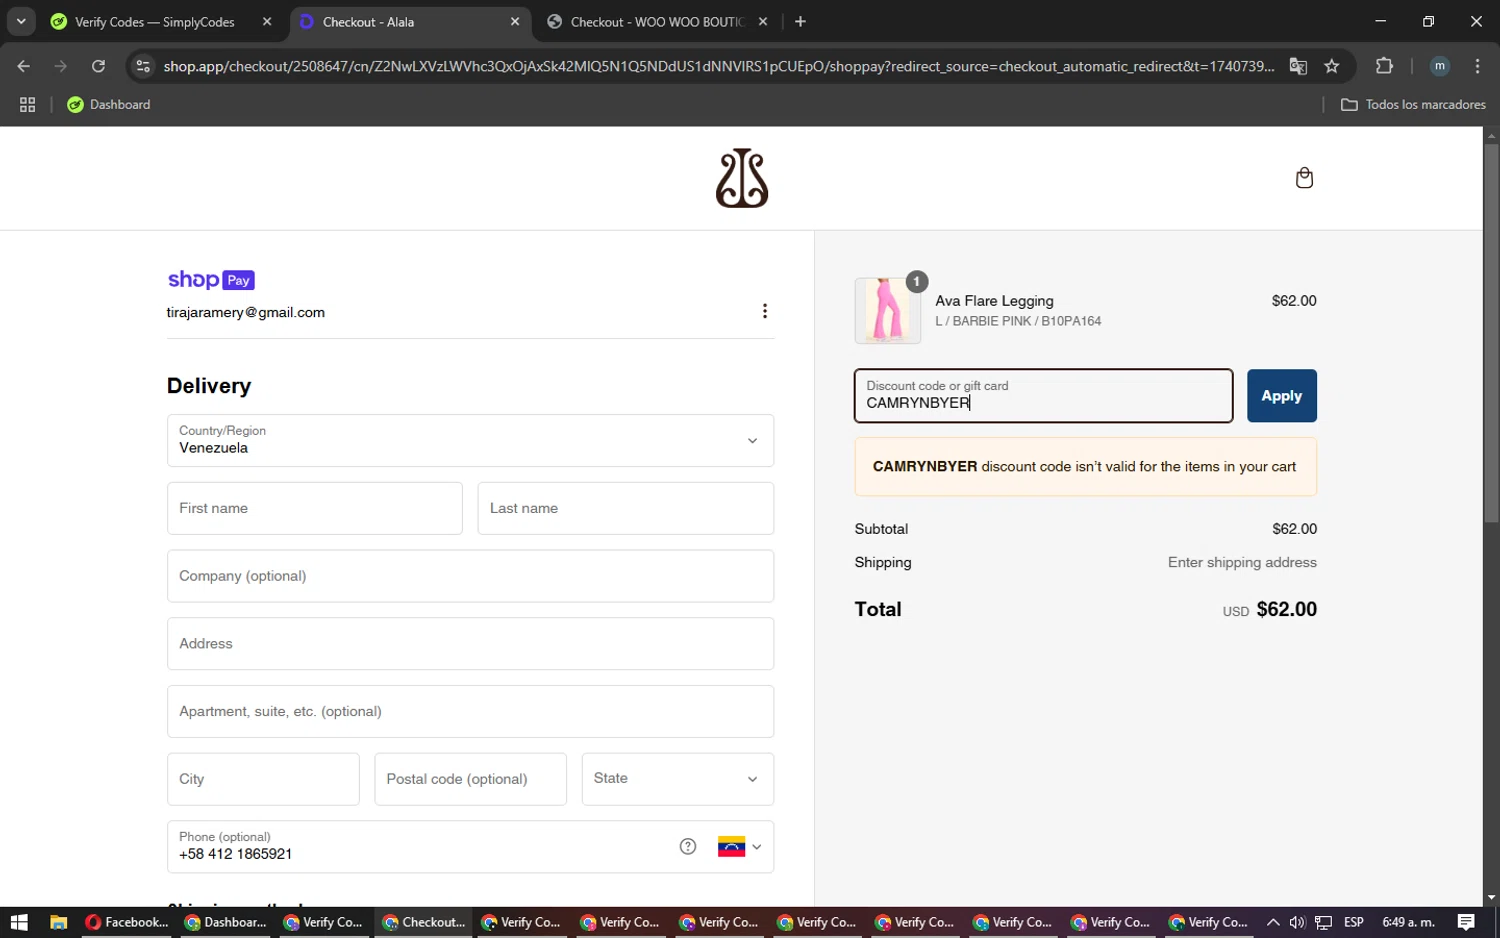Image resolution: width=1500 pixels, height=938 pixels.
Task: Click the Postal code (optional) field
Action: [470, 779]
